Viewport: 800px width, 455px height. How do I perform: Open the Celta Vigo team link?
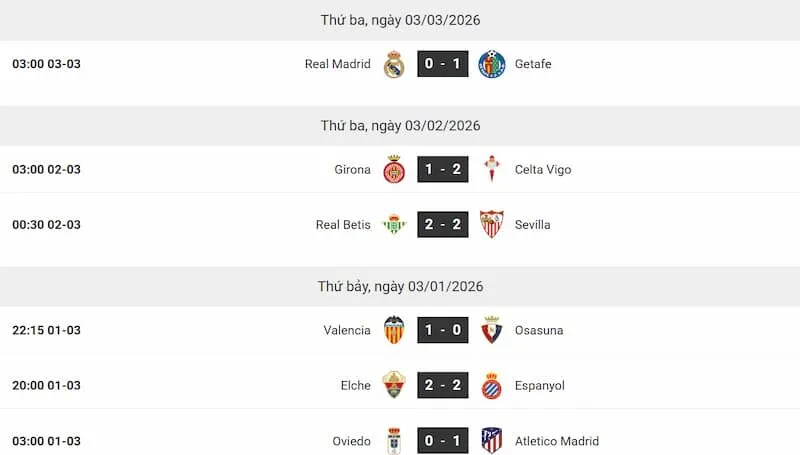click(543, 170)
